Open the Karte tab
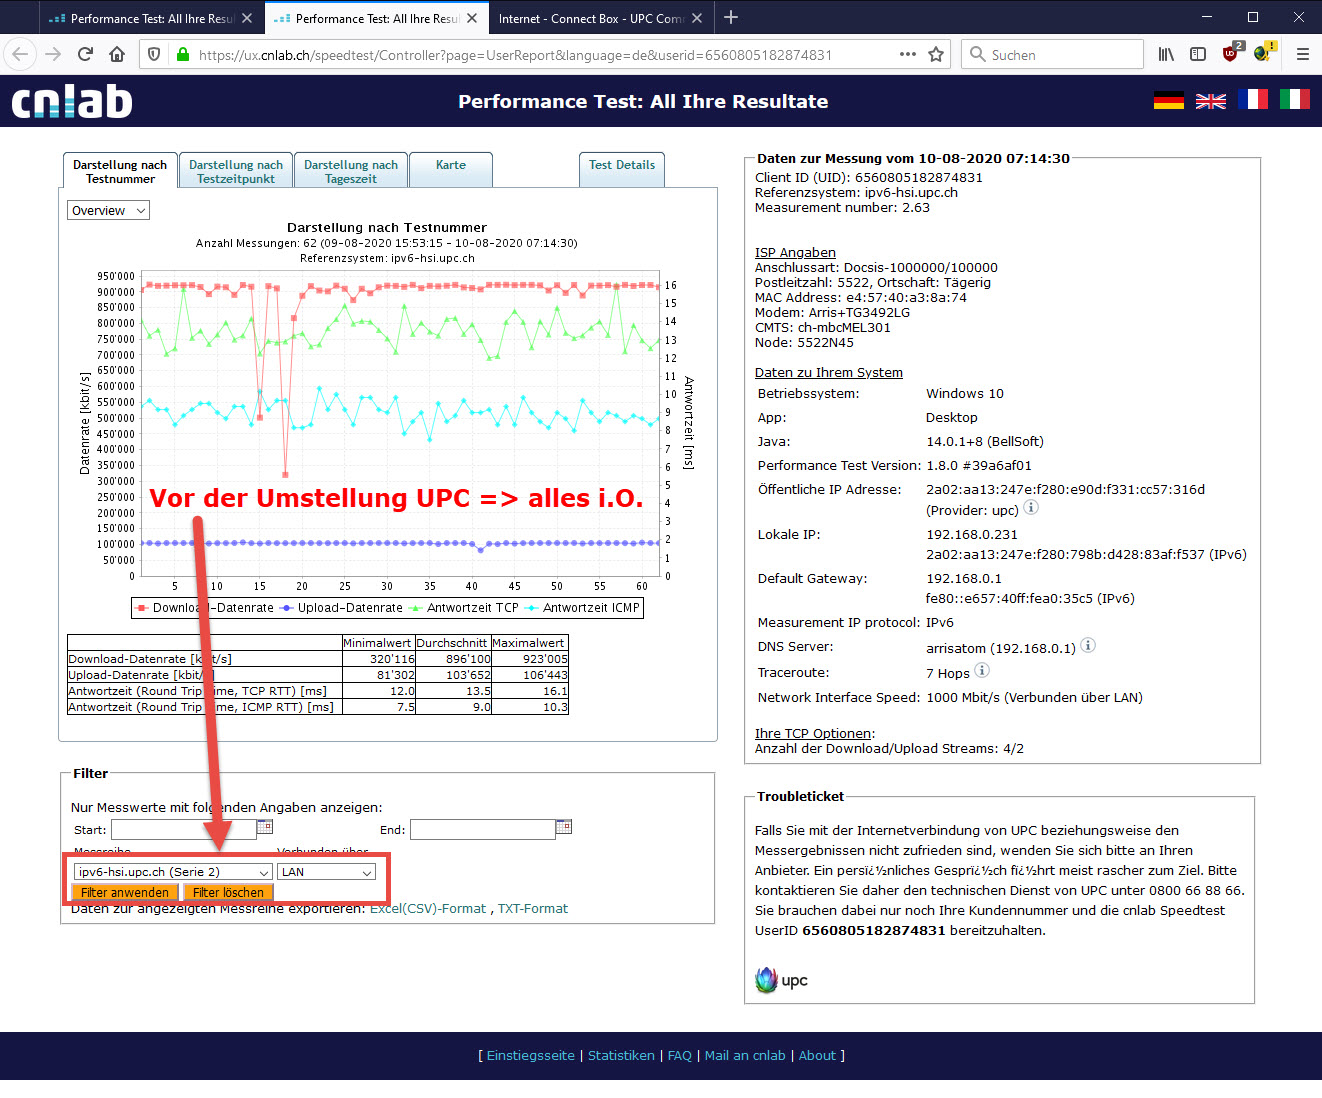The height and width of the screenshot is (1098, 1322). pos(451,166)
